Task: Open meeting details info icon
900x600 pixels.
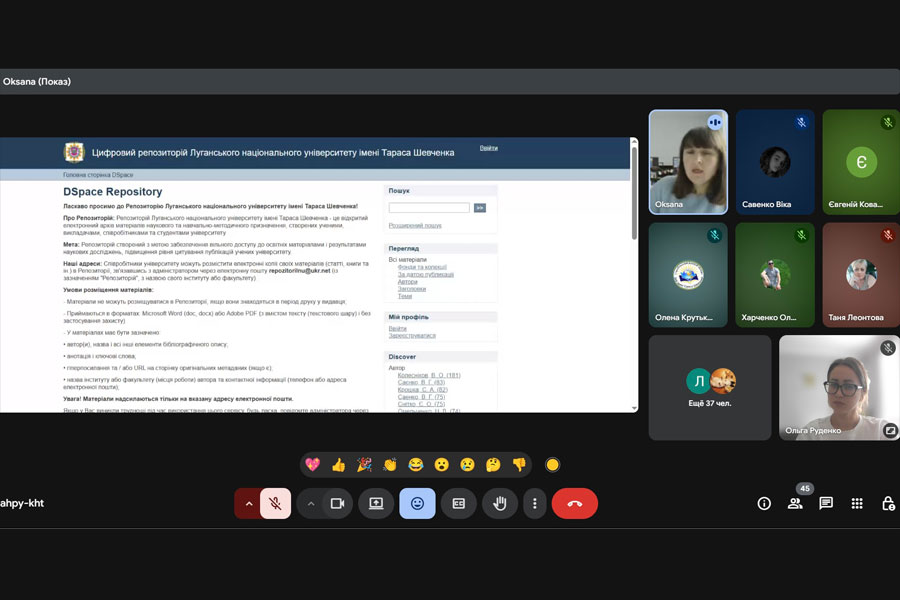Action: coord(764,503)
